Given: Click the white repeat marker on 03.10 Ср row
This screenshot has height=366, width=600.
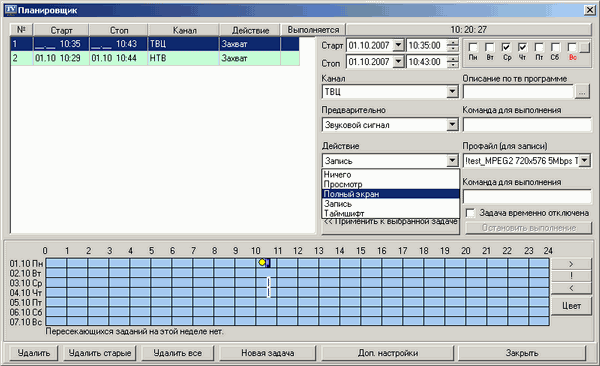Looking at the screenshot, I should click(269, 283).
